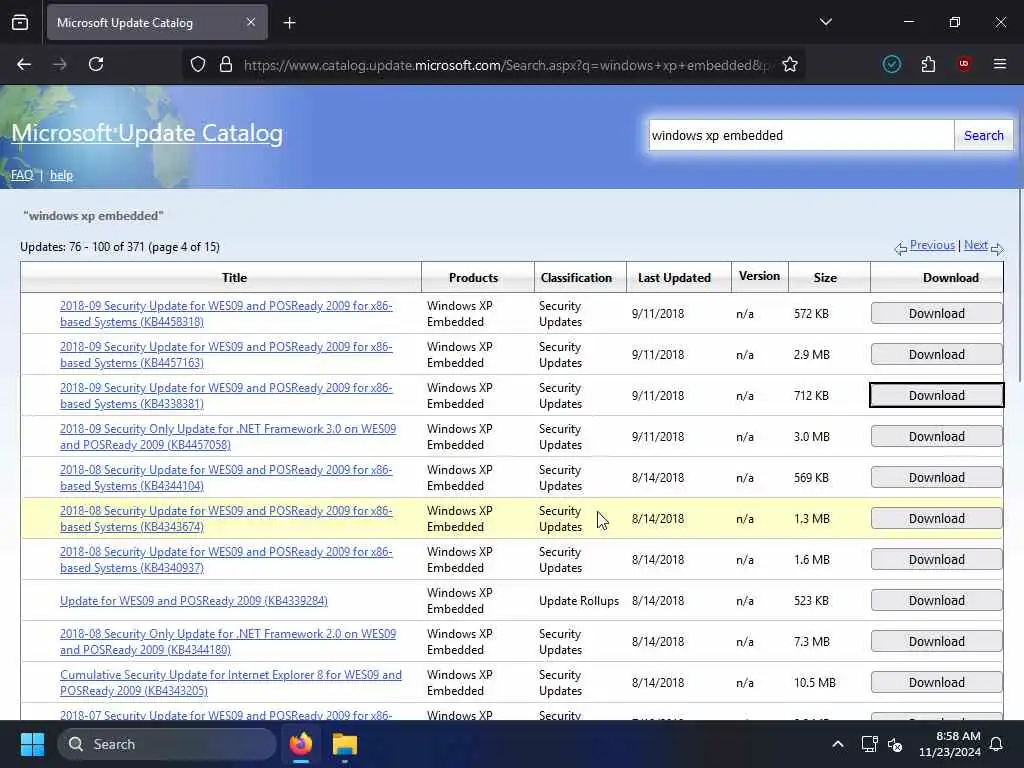Switch to Firefox from the taskbar
Screen dimensions: 1024x768
point(301,744)
